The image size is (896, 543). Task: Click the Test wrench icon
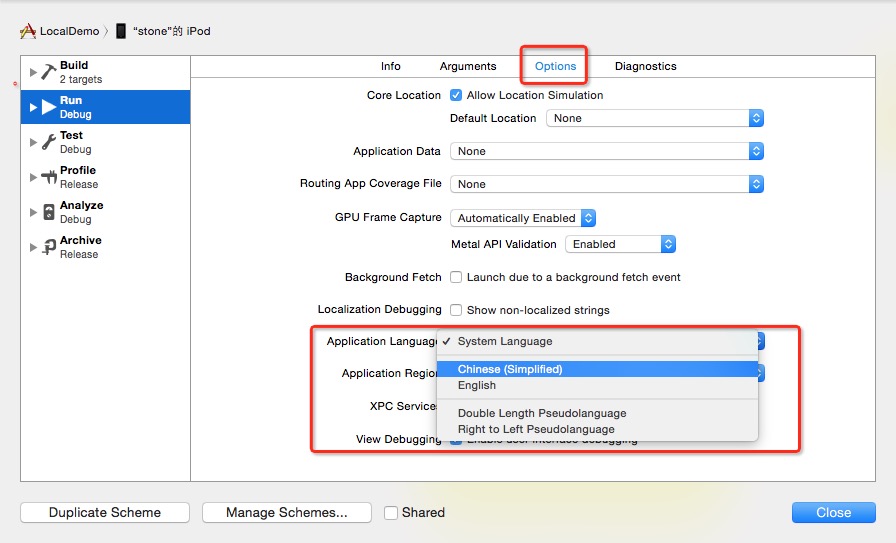point(49,142)
